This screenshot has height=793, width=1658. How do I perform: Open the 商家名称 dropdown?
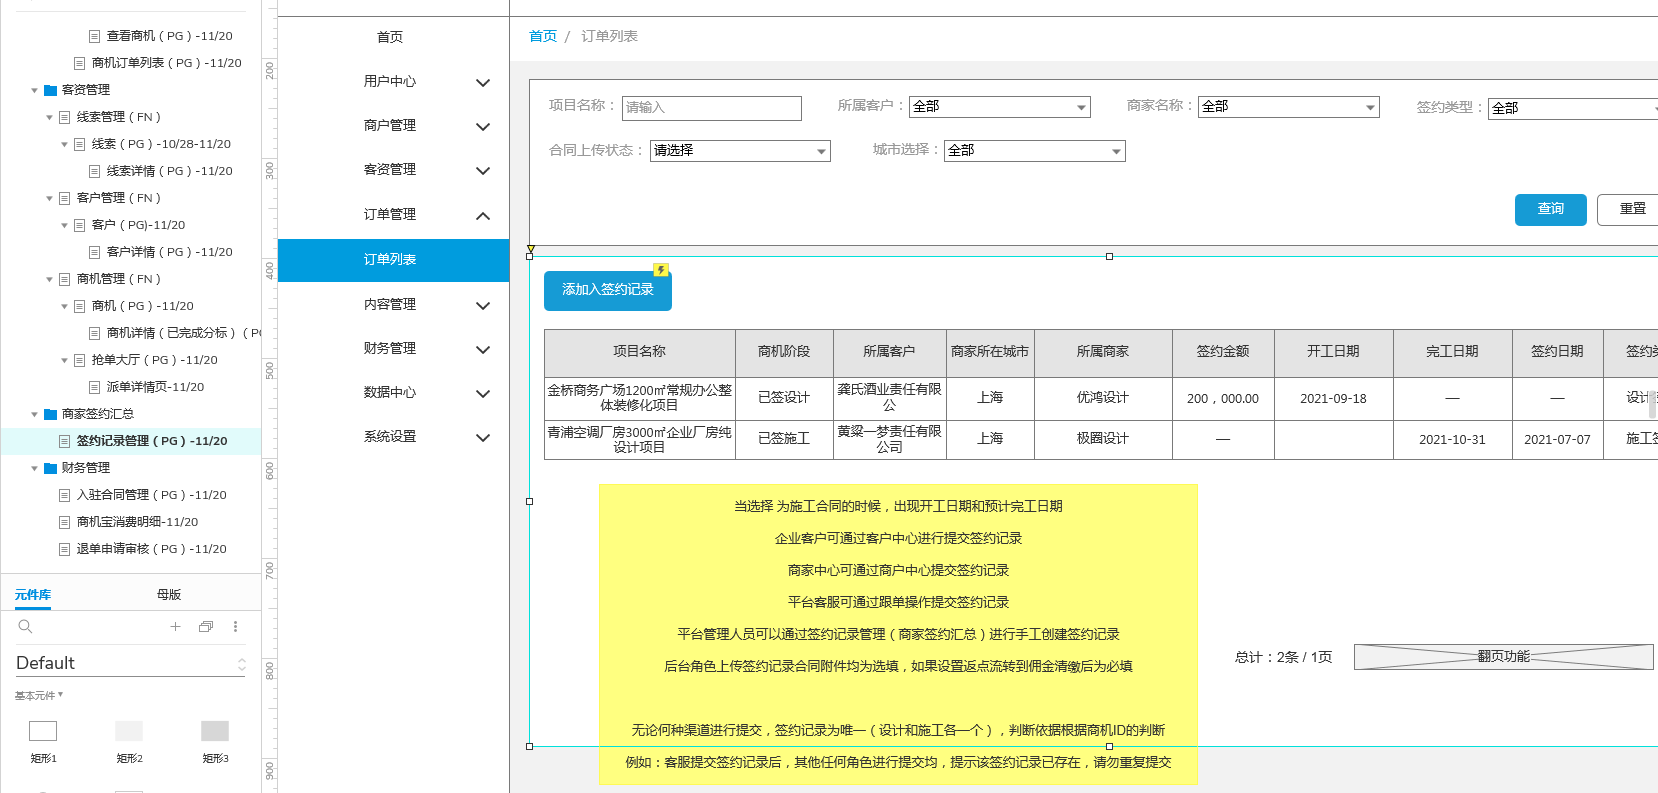pyautogui.click(x=1288, y=107)
